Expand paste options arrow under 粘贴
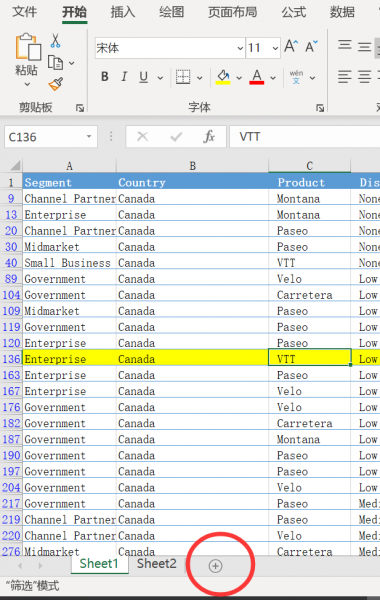The image size is (380, 600). [x=27, y=84]
